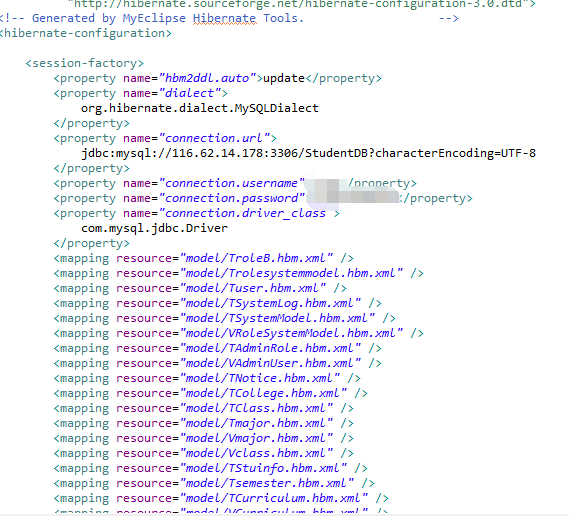Click model/TSystemLog.hbm.xml mapping resource

[x=270, y=303]
